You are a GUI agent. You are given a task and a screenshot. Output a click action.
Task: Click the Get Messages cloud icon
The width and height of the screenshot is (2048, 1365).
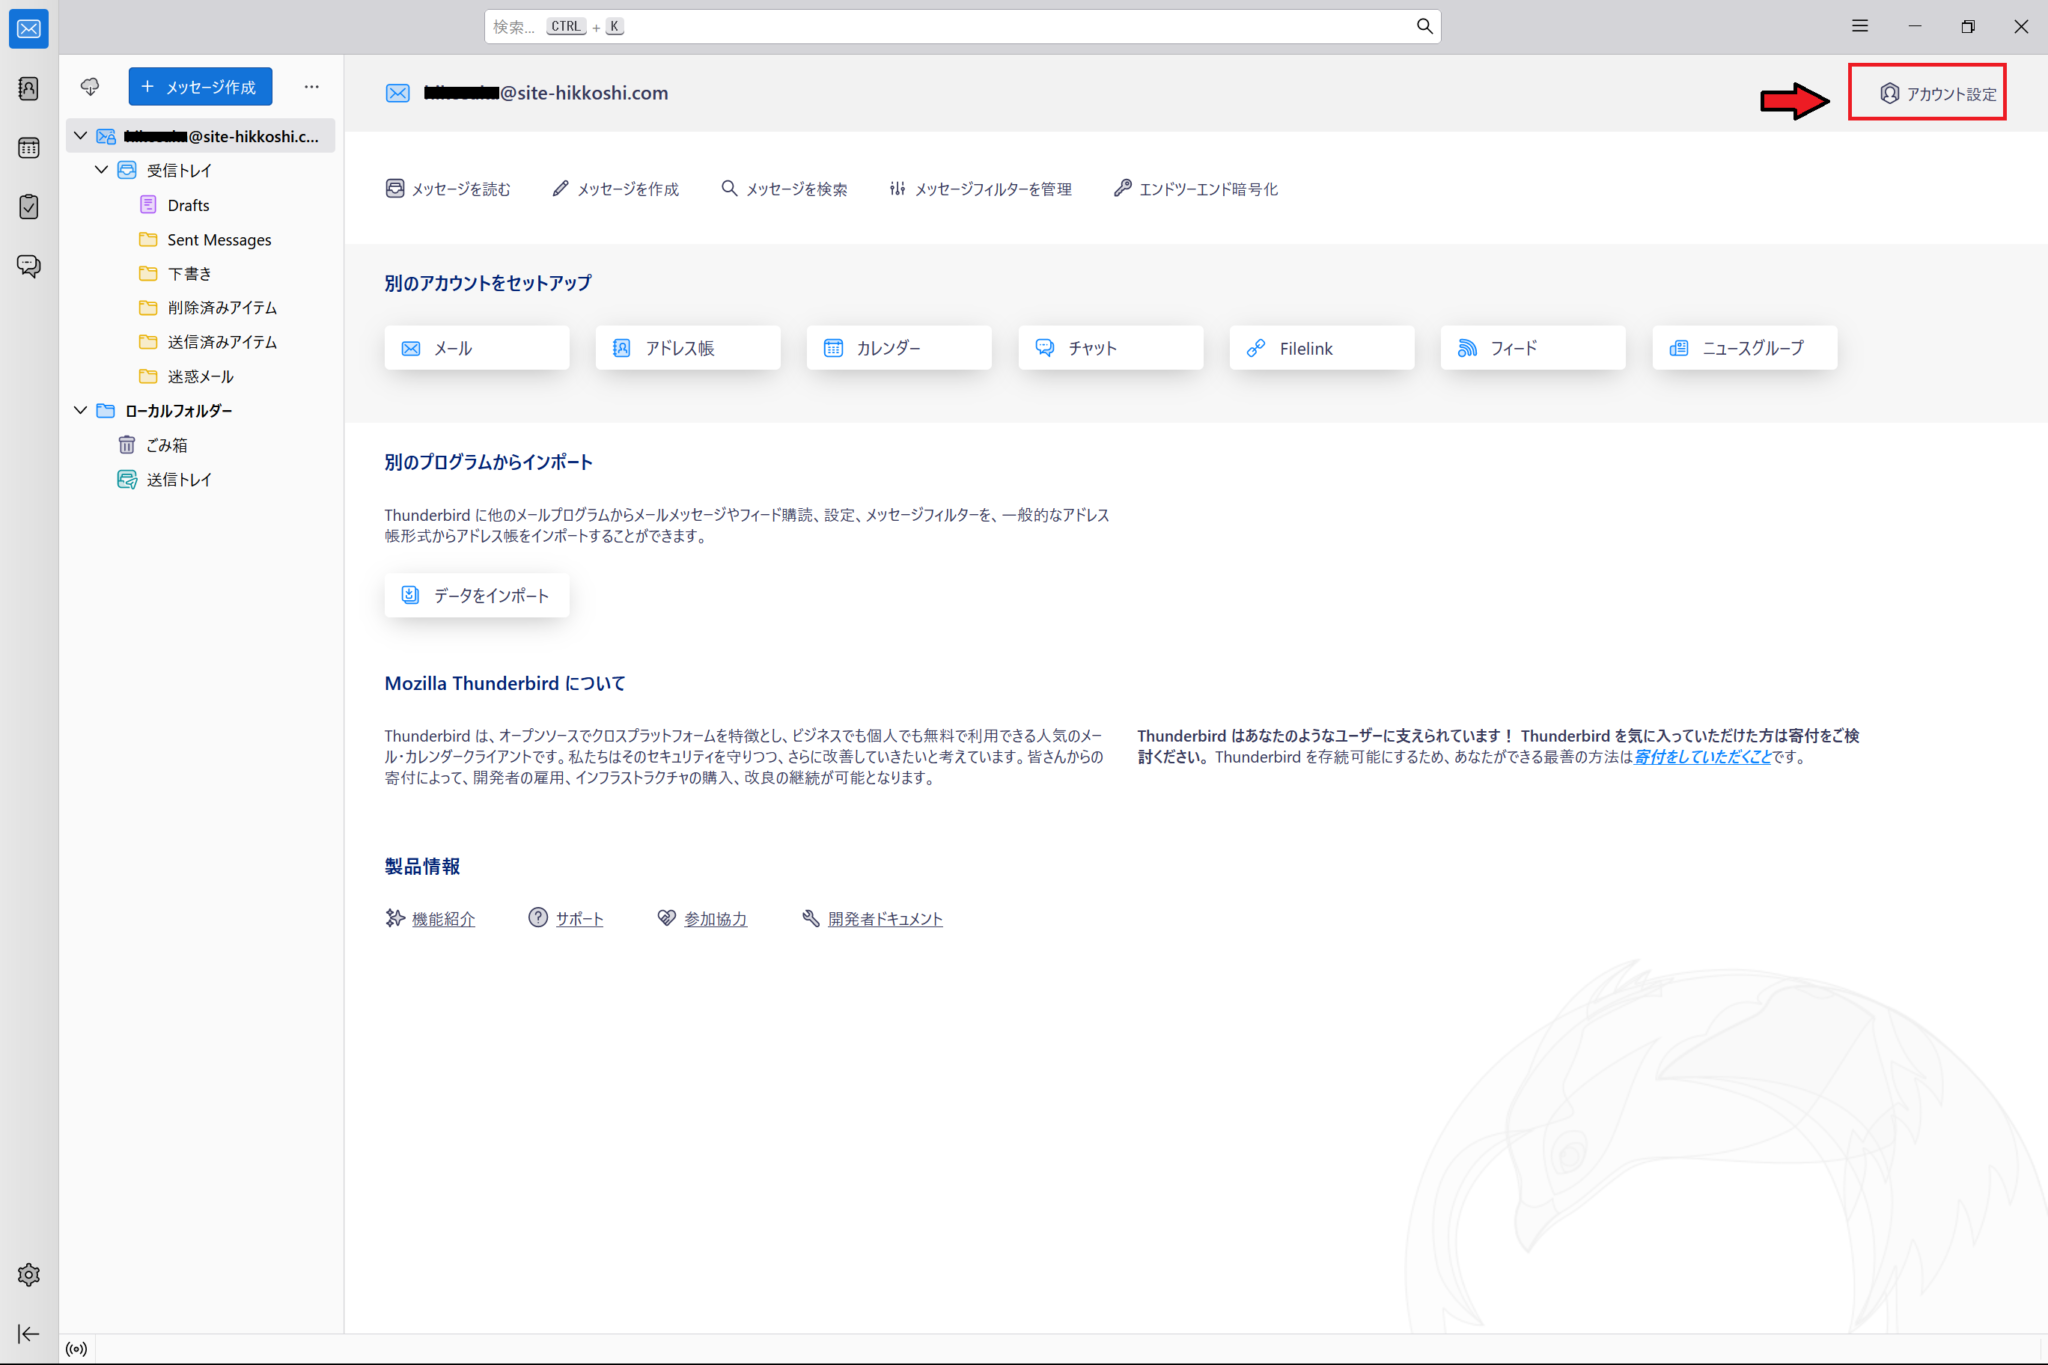click(x=90, y=87)
